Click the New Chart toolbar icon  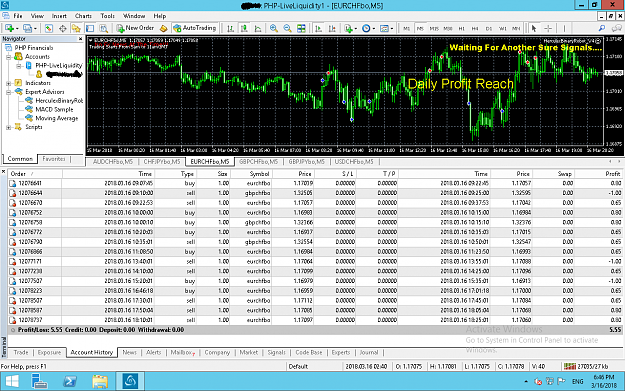pos(9,28)
